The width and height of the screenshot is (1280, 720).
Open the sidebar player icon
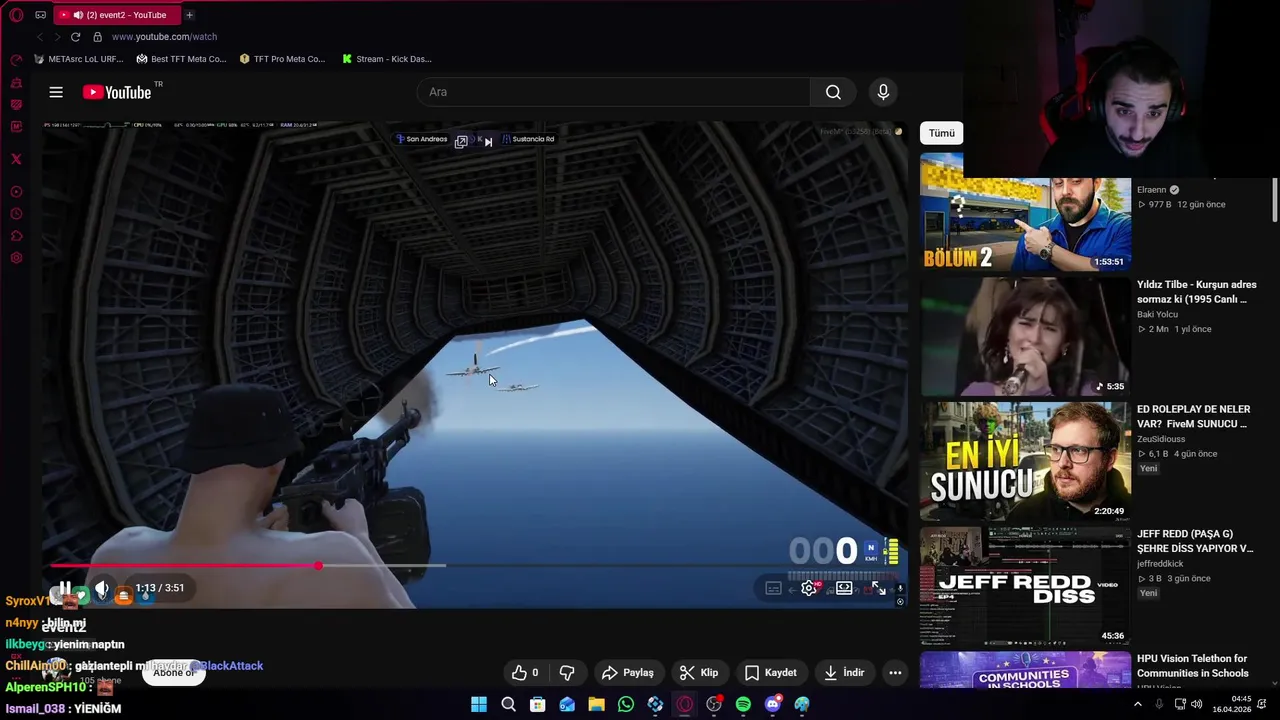coord(16,192)
